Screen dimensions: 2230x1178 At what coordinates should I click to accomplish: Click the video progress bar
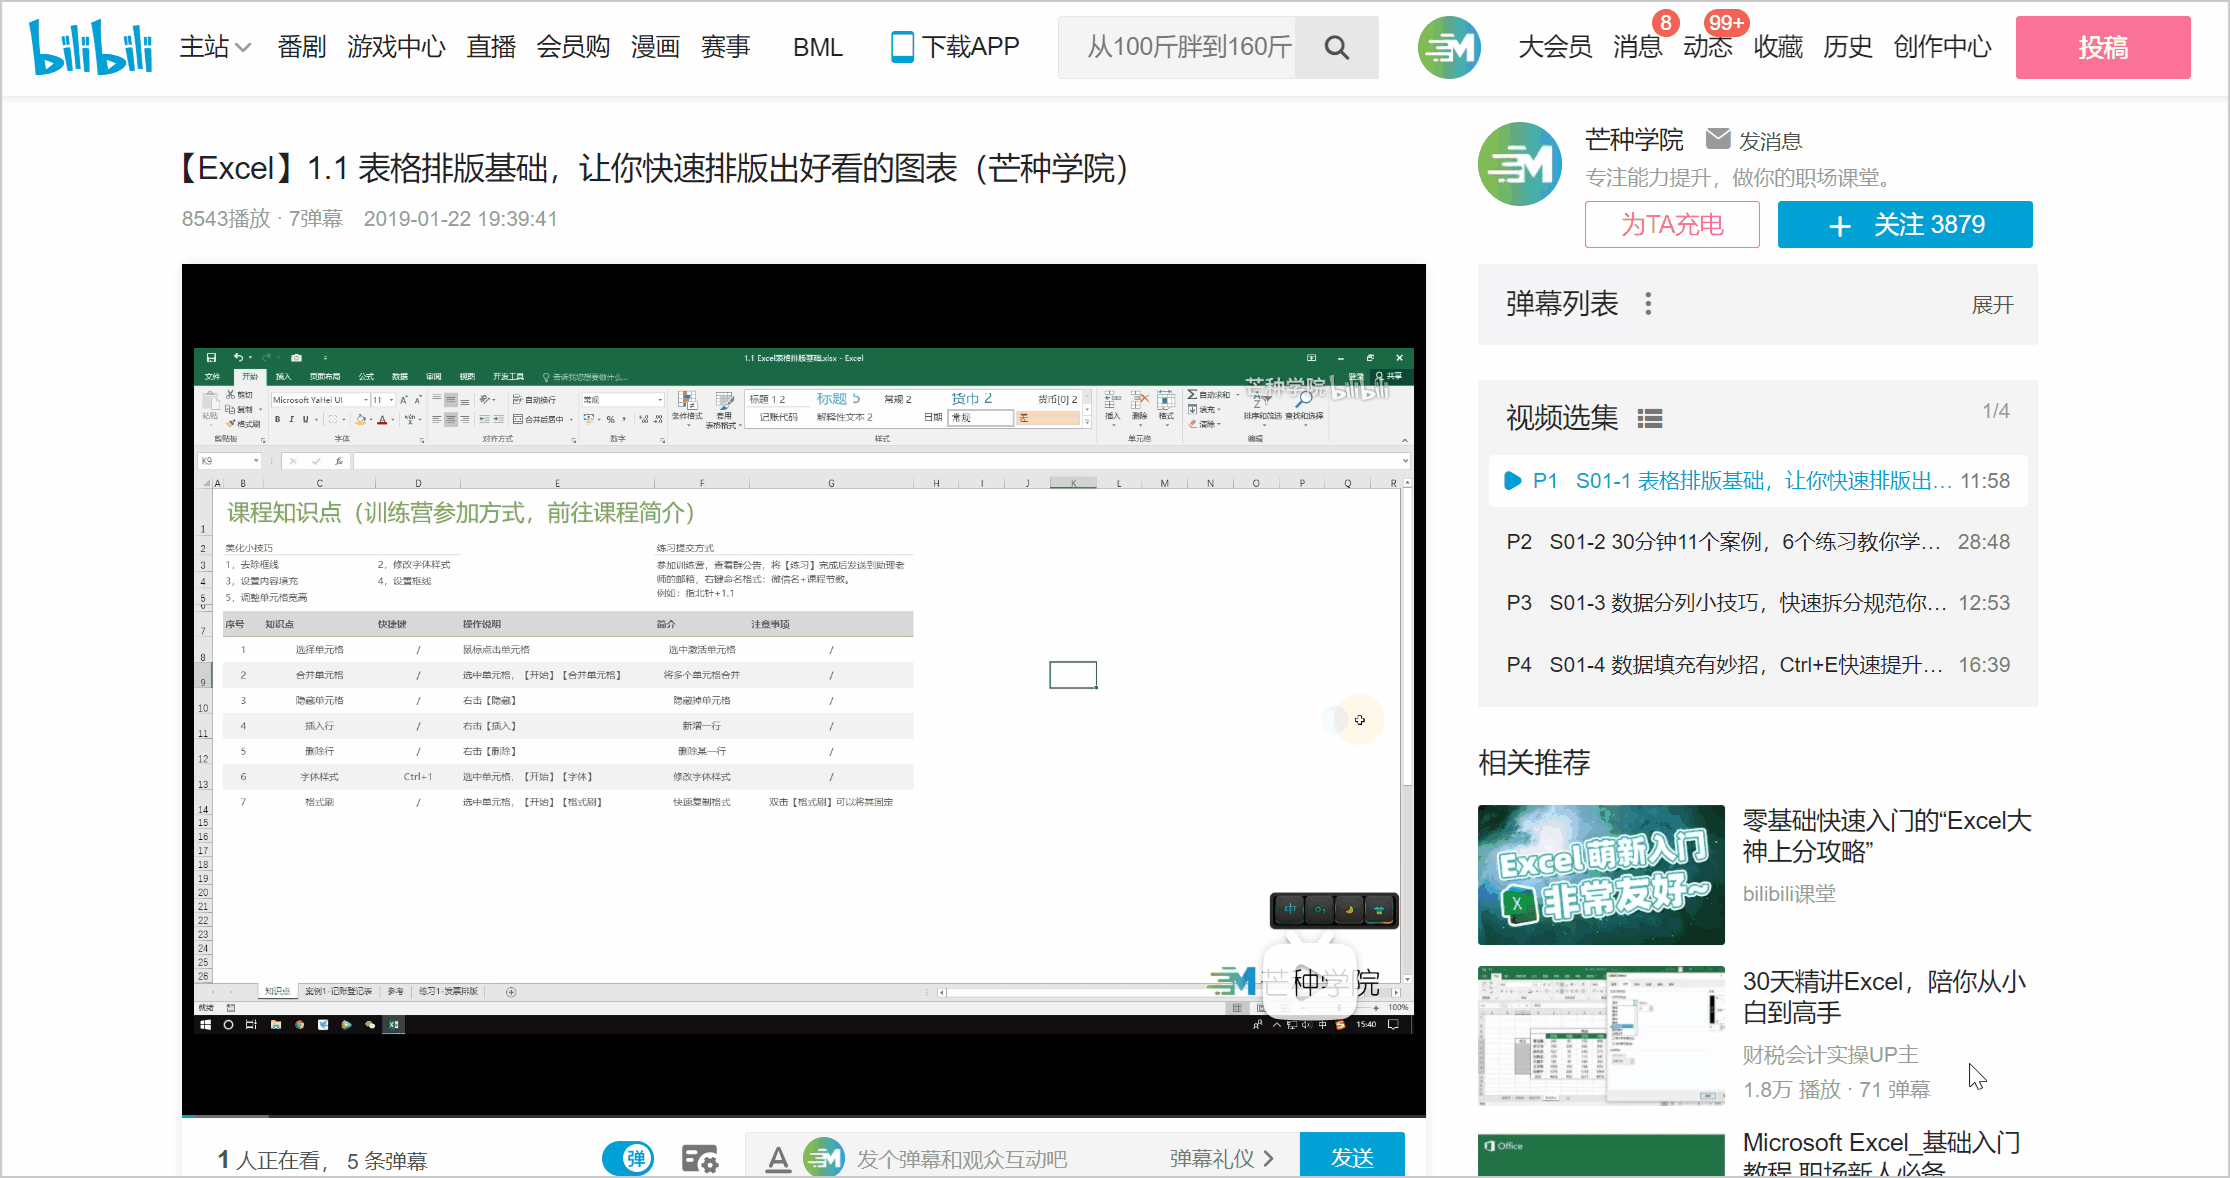point(804,1115)
